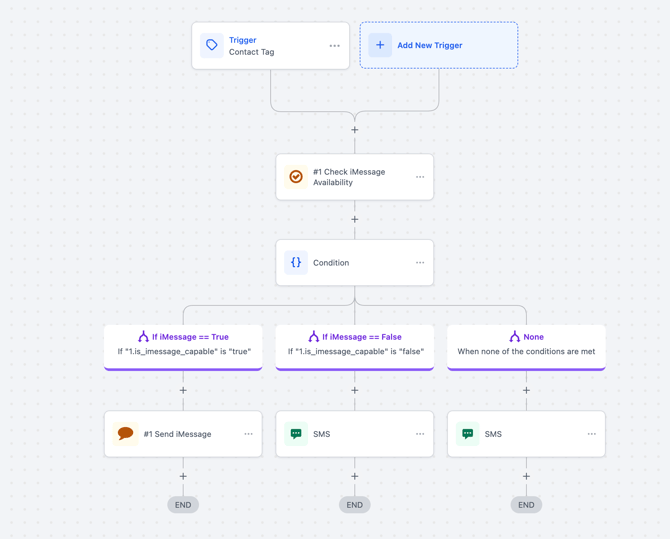This screenshot has height=539, width=670.
Task: Open options menu for Contact Tag trigger
Action: pos(335,46)
